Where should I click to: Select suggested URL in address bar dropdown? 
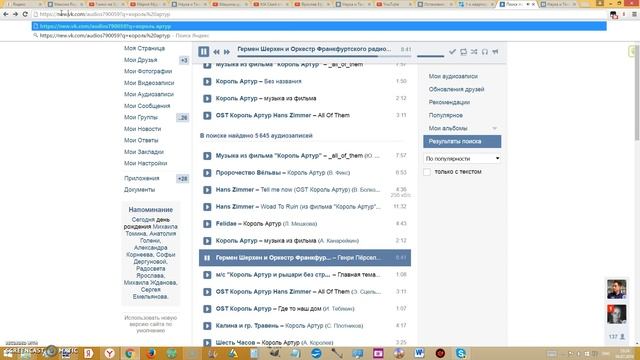coord(319,26)
